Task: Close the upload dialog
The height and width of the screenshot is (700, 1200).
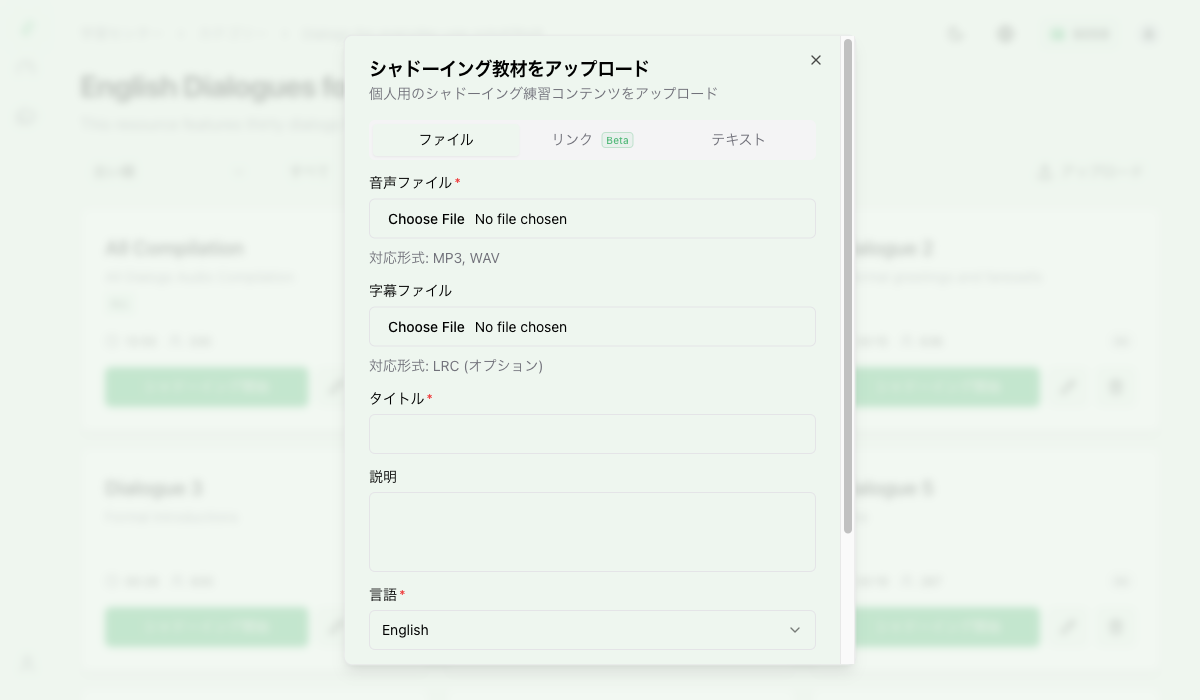Action: click(815, 60)
